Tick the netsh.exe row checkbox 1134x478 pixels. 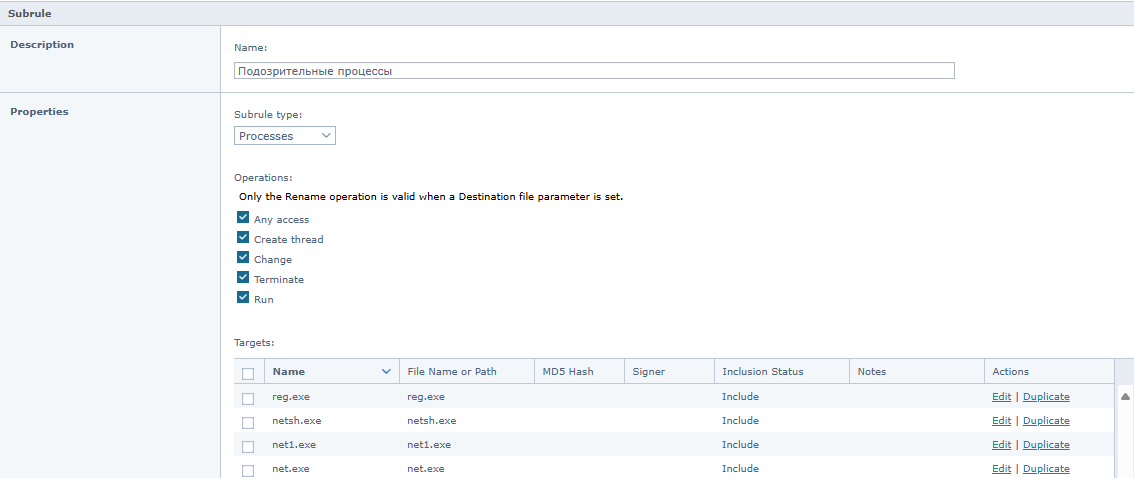(248, 422)
